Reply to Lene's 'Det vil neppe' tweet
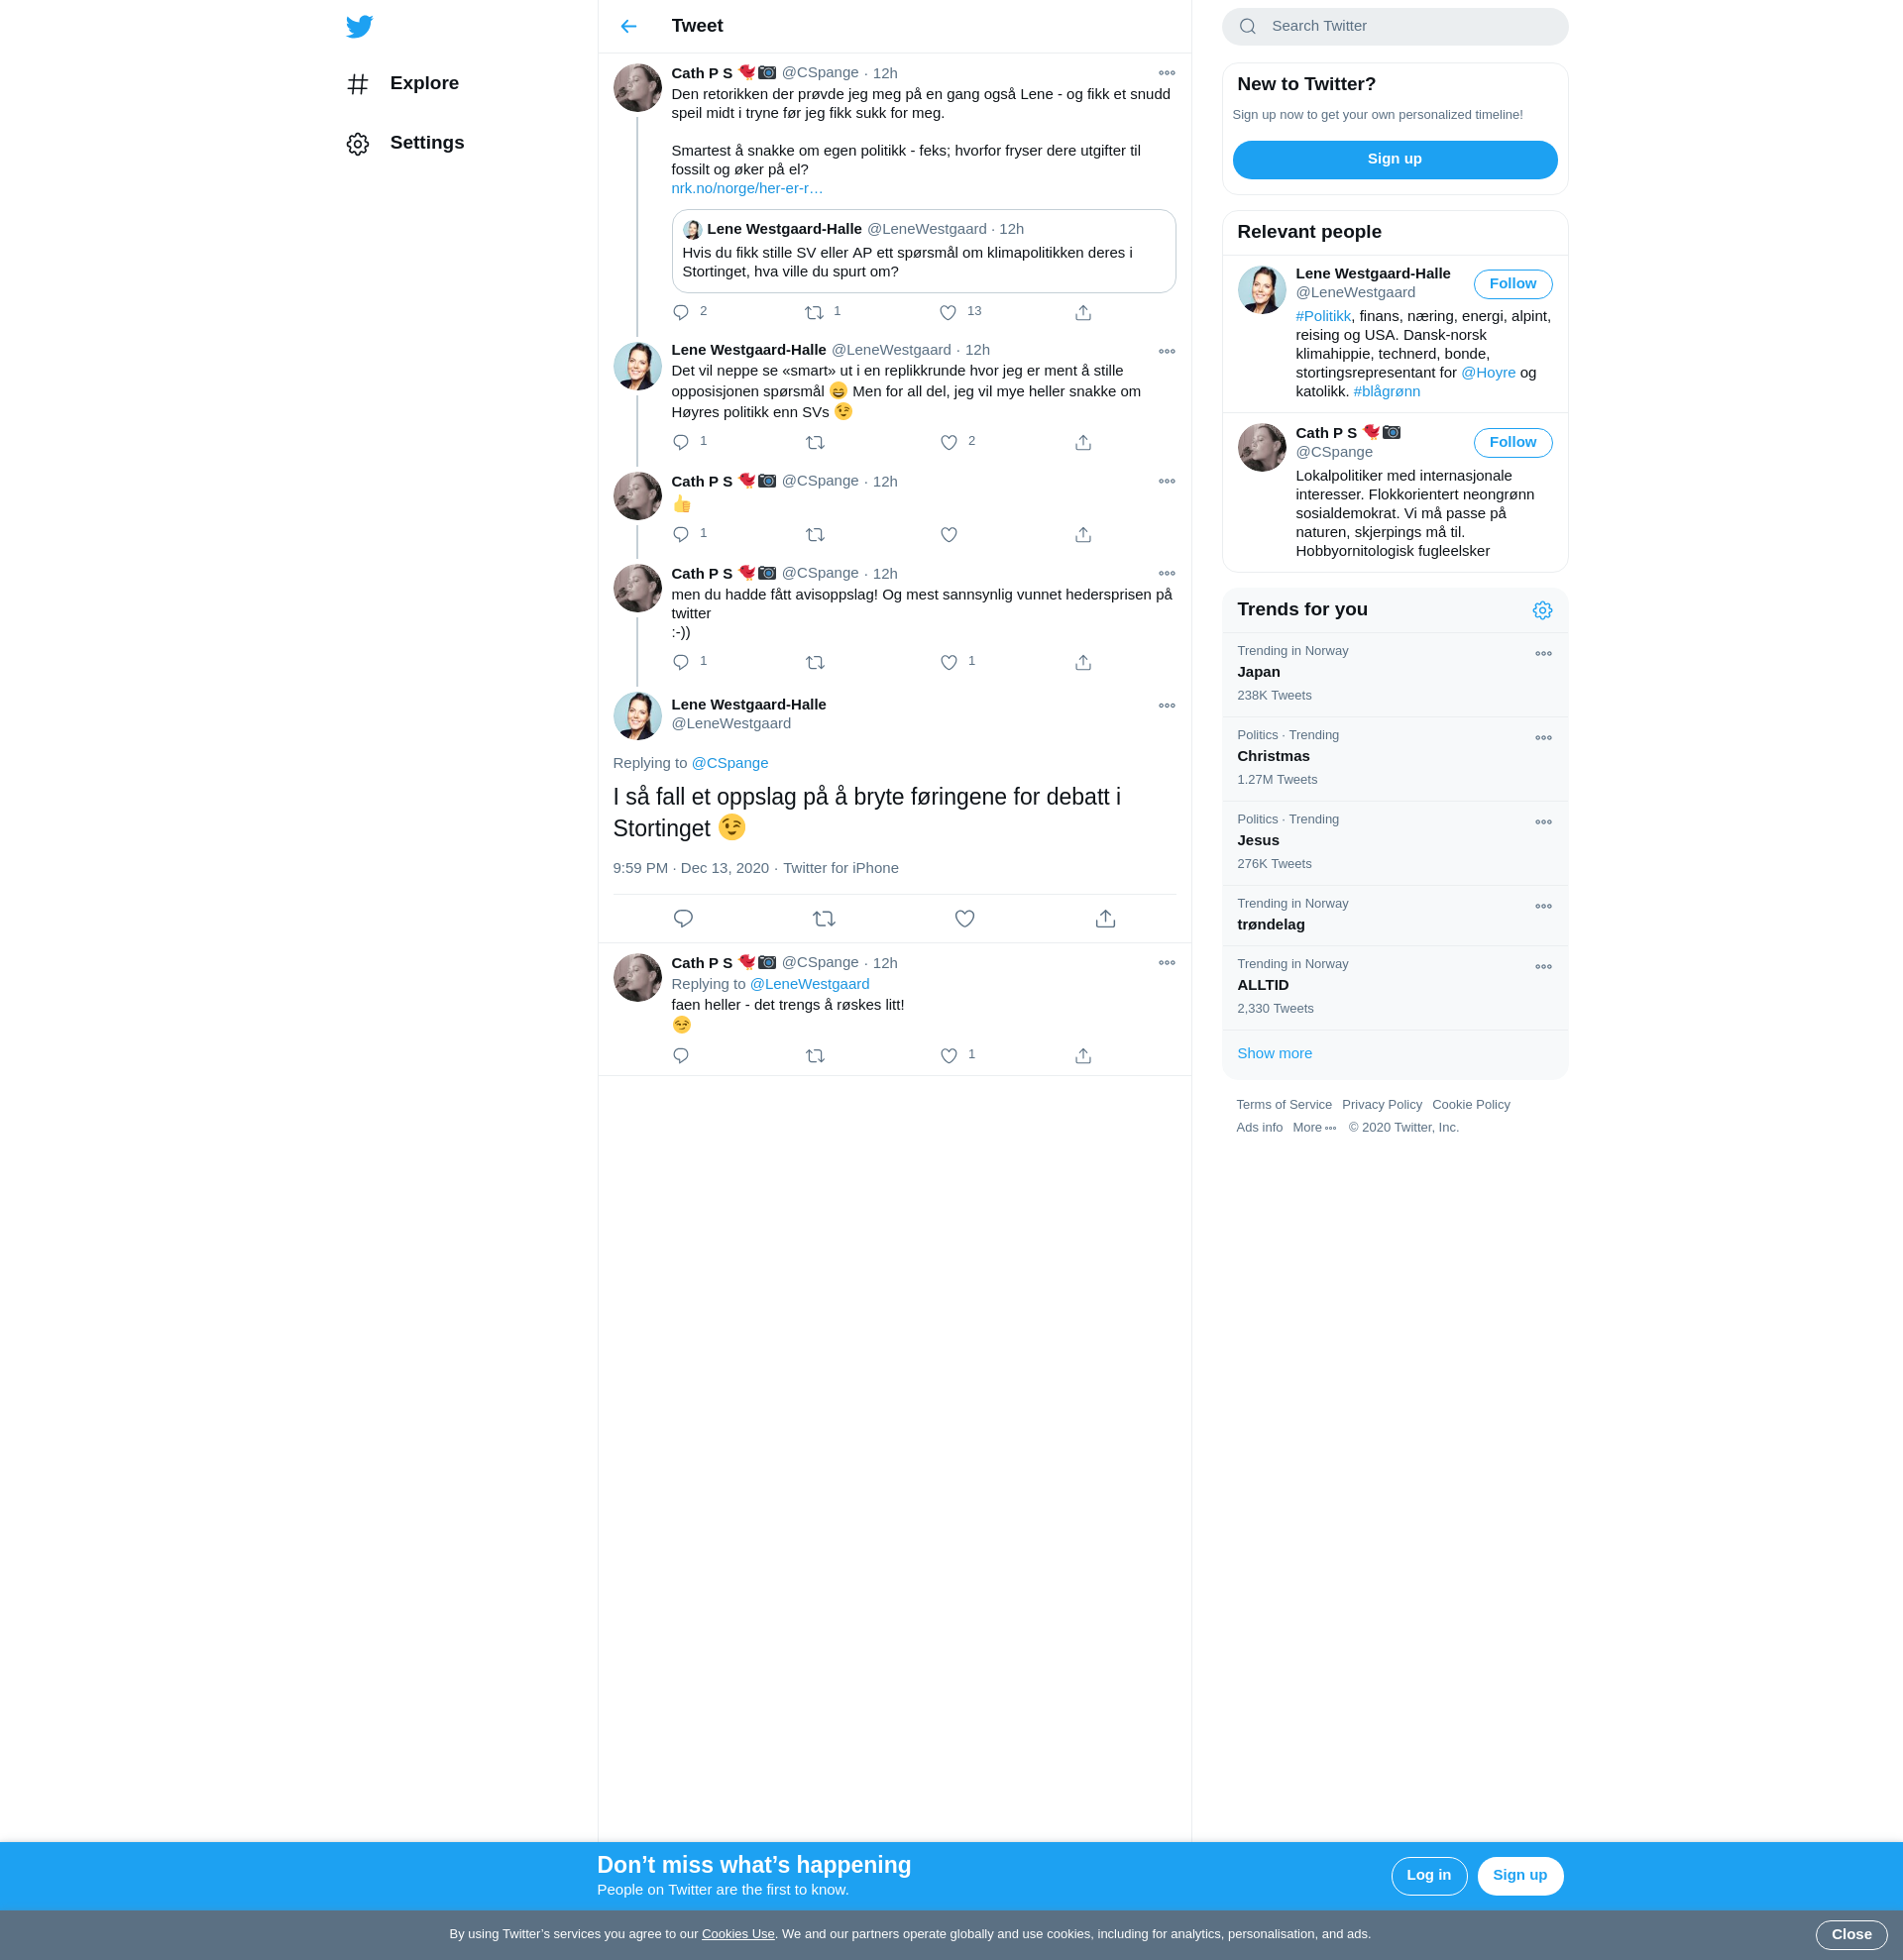The image size is (1903, 1960). (x=681, y=442)
